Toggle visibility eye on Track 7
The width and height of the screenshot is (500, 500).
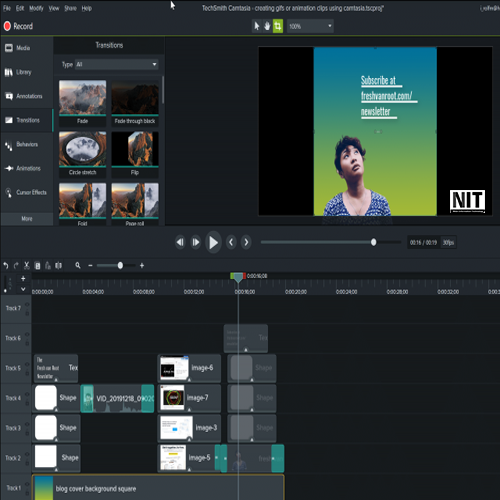point(27,304)
